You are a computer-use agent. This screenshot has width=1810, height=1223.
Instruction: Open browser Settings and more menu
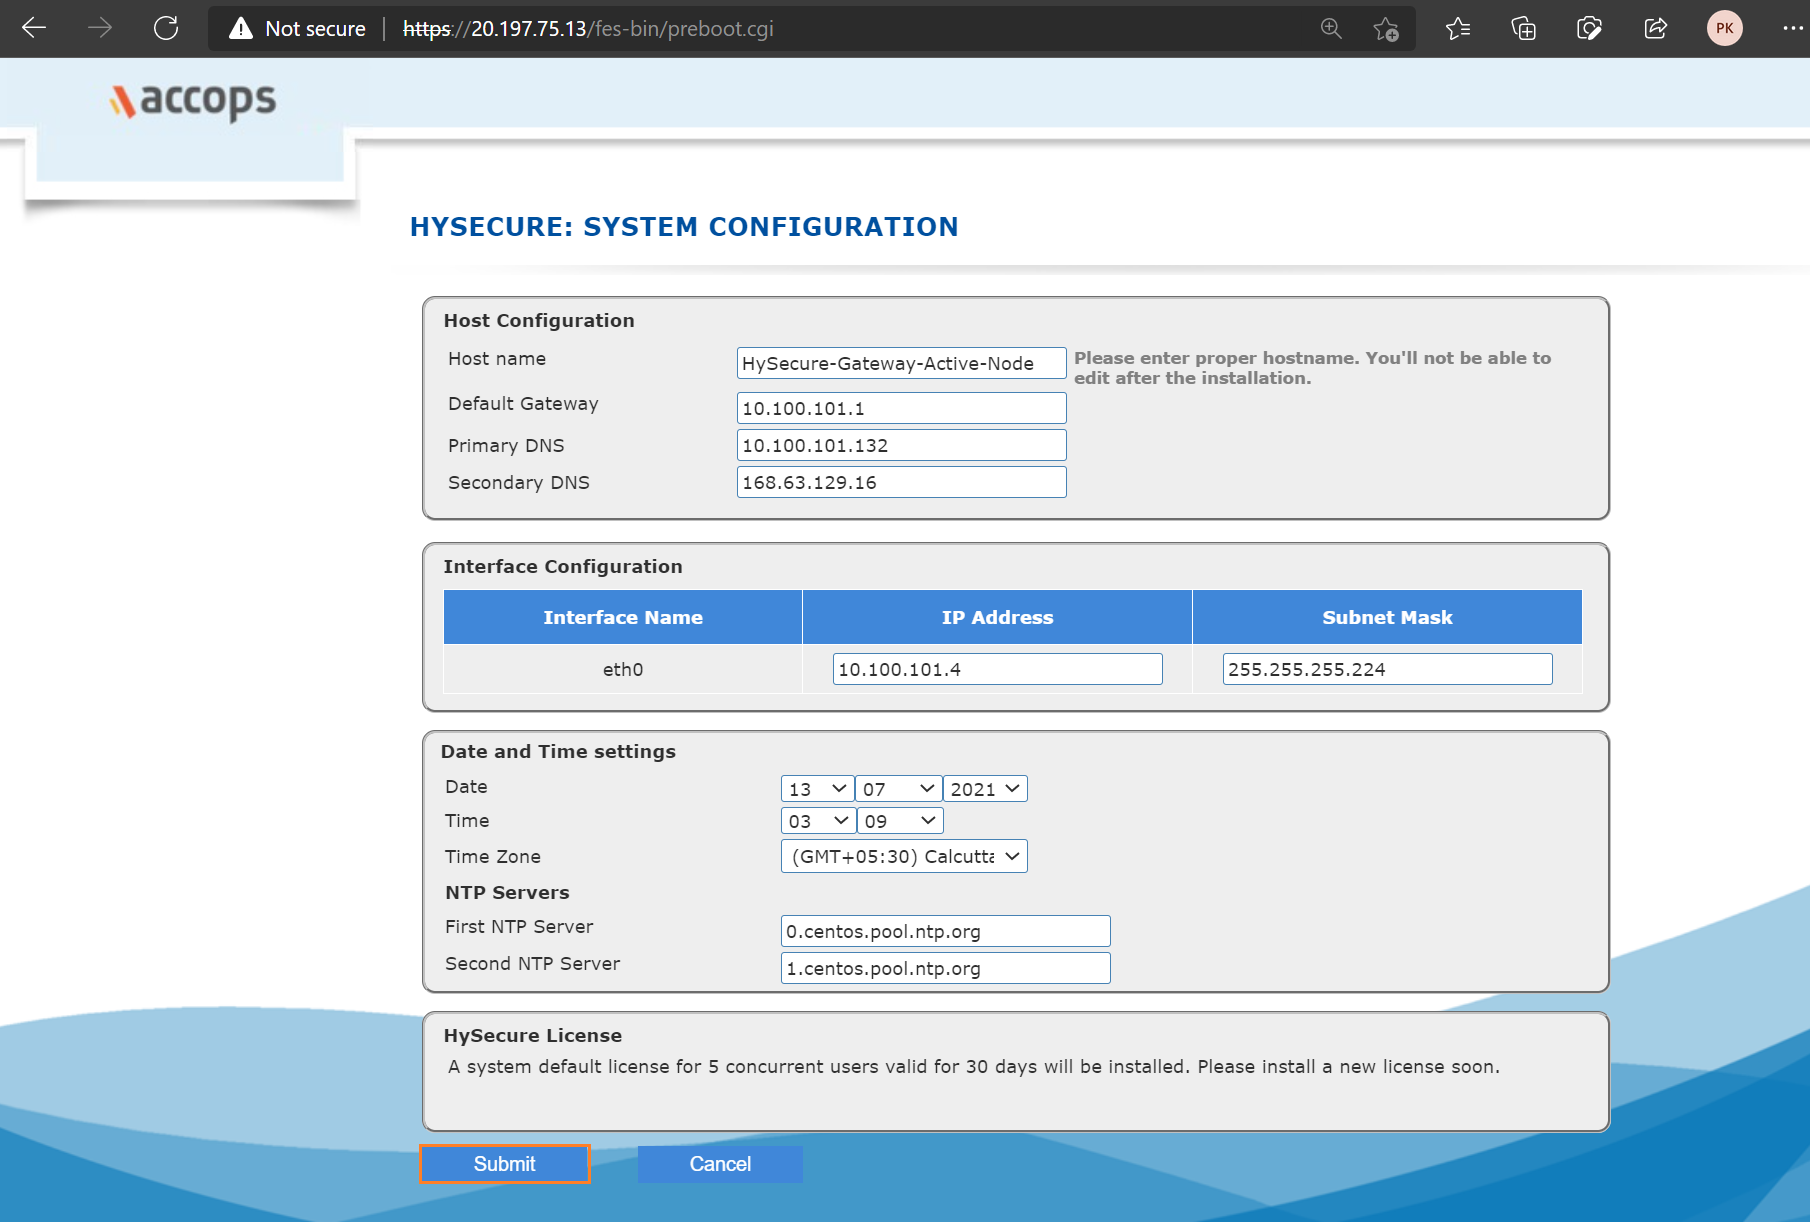[1792, 28]
